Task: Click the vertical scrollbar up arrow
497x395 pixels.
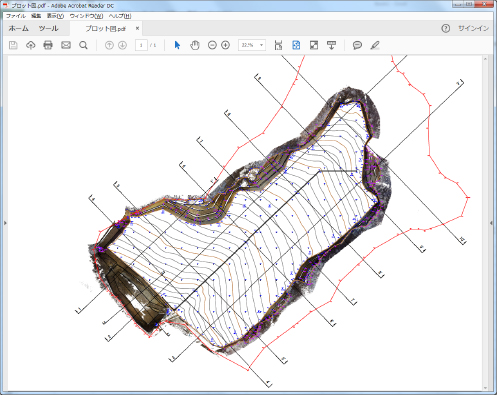Action: point(485,59)
